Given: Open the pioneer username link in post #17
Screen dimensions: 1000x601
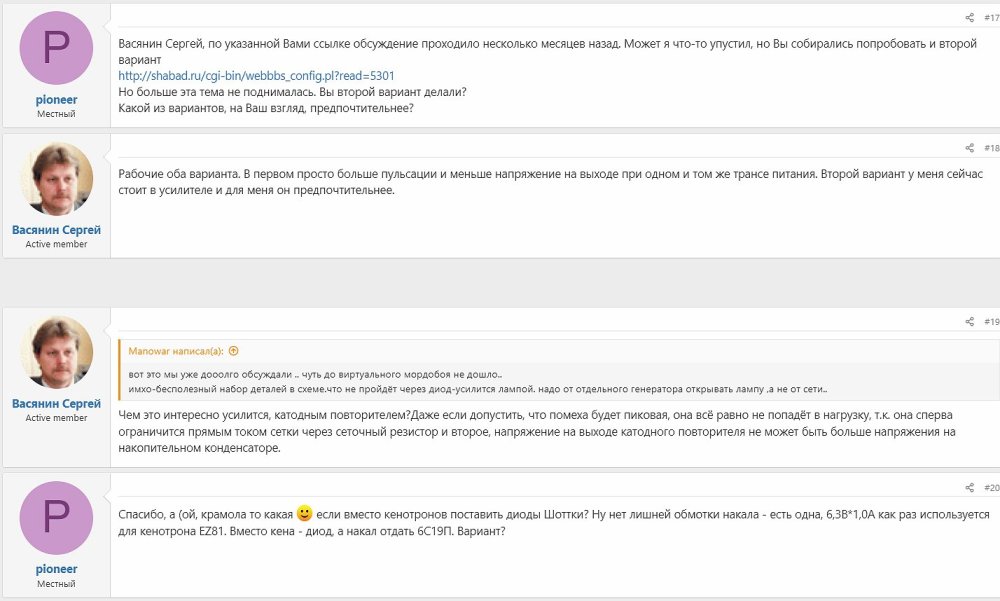Looking at the screenshot, I should coord(56,100).
